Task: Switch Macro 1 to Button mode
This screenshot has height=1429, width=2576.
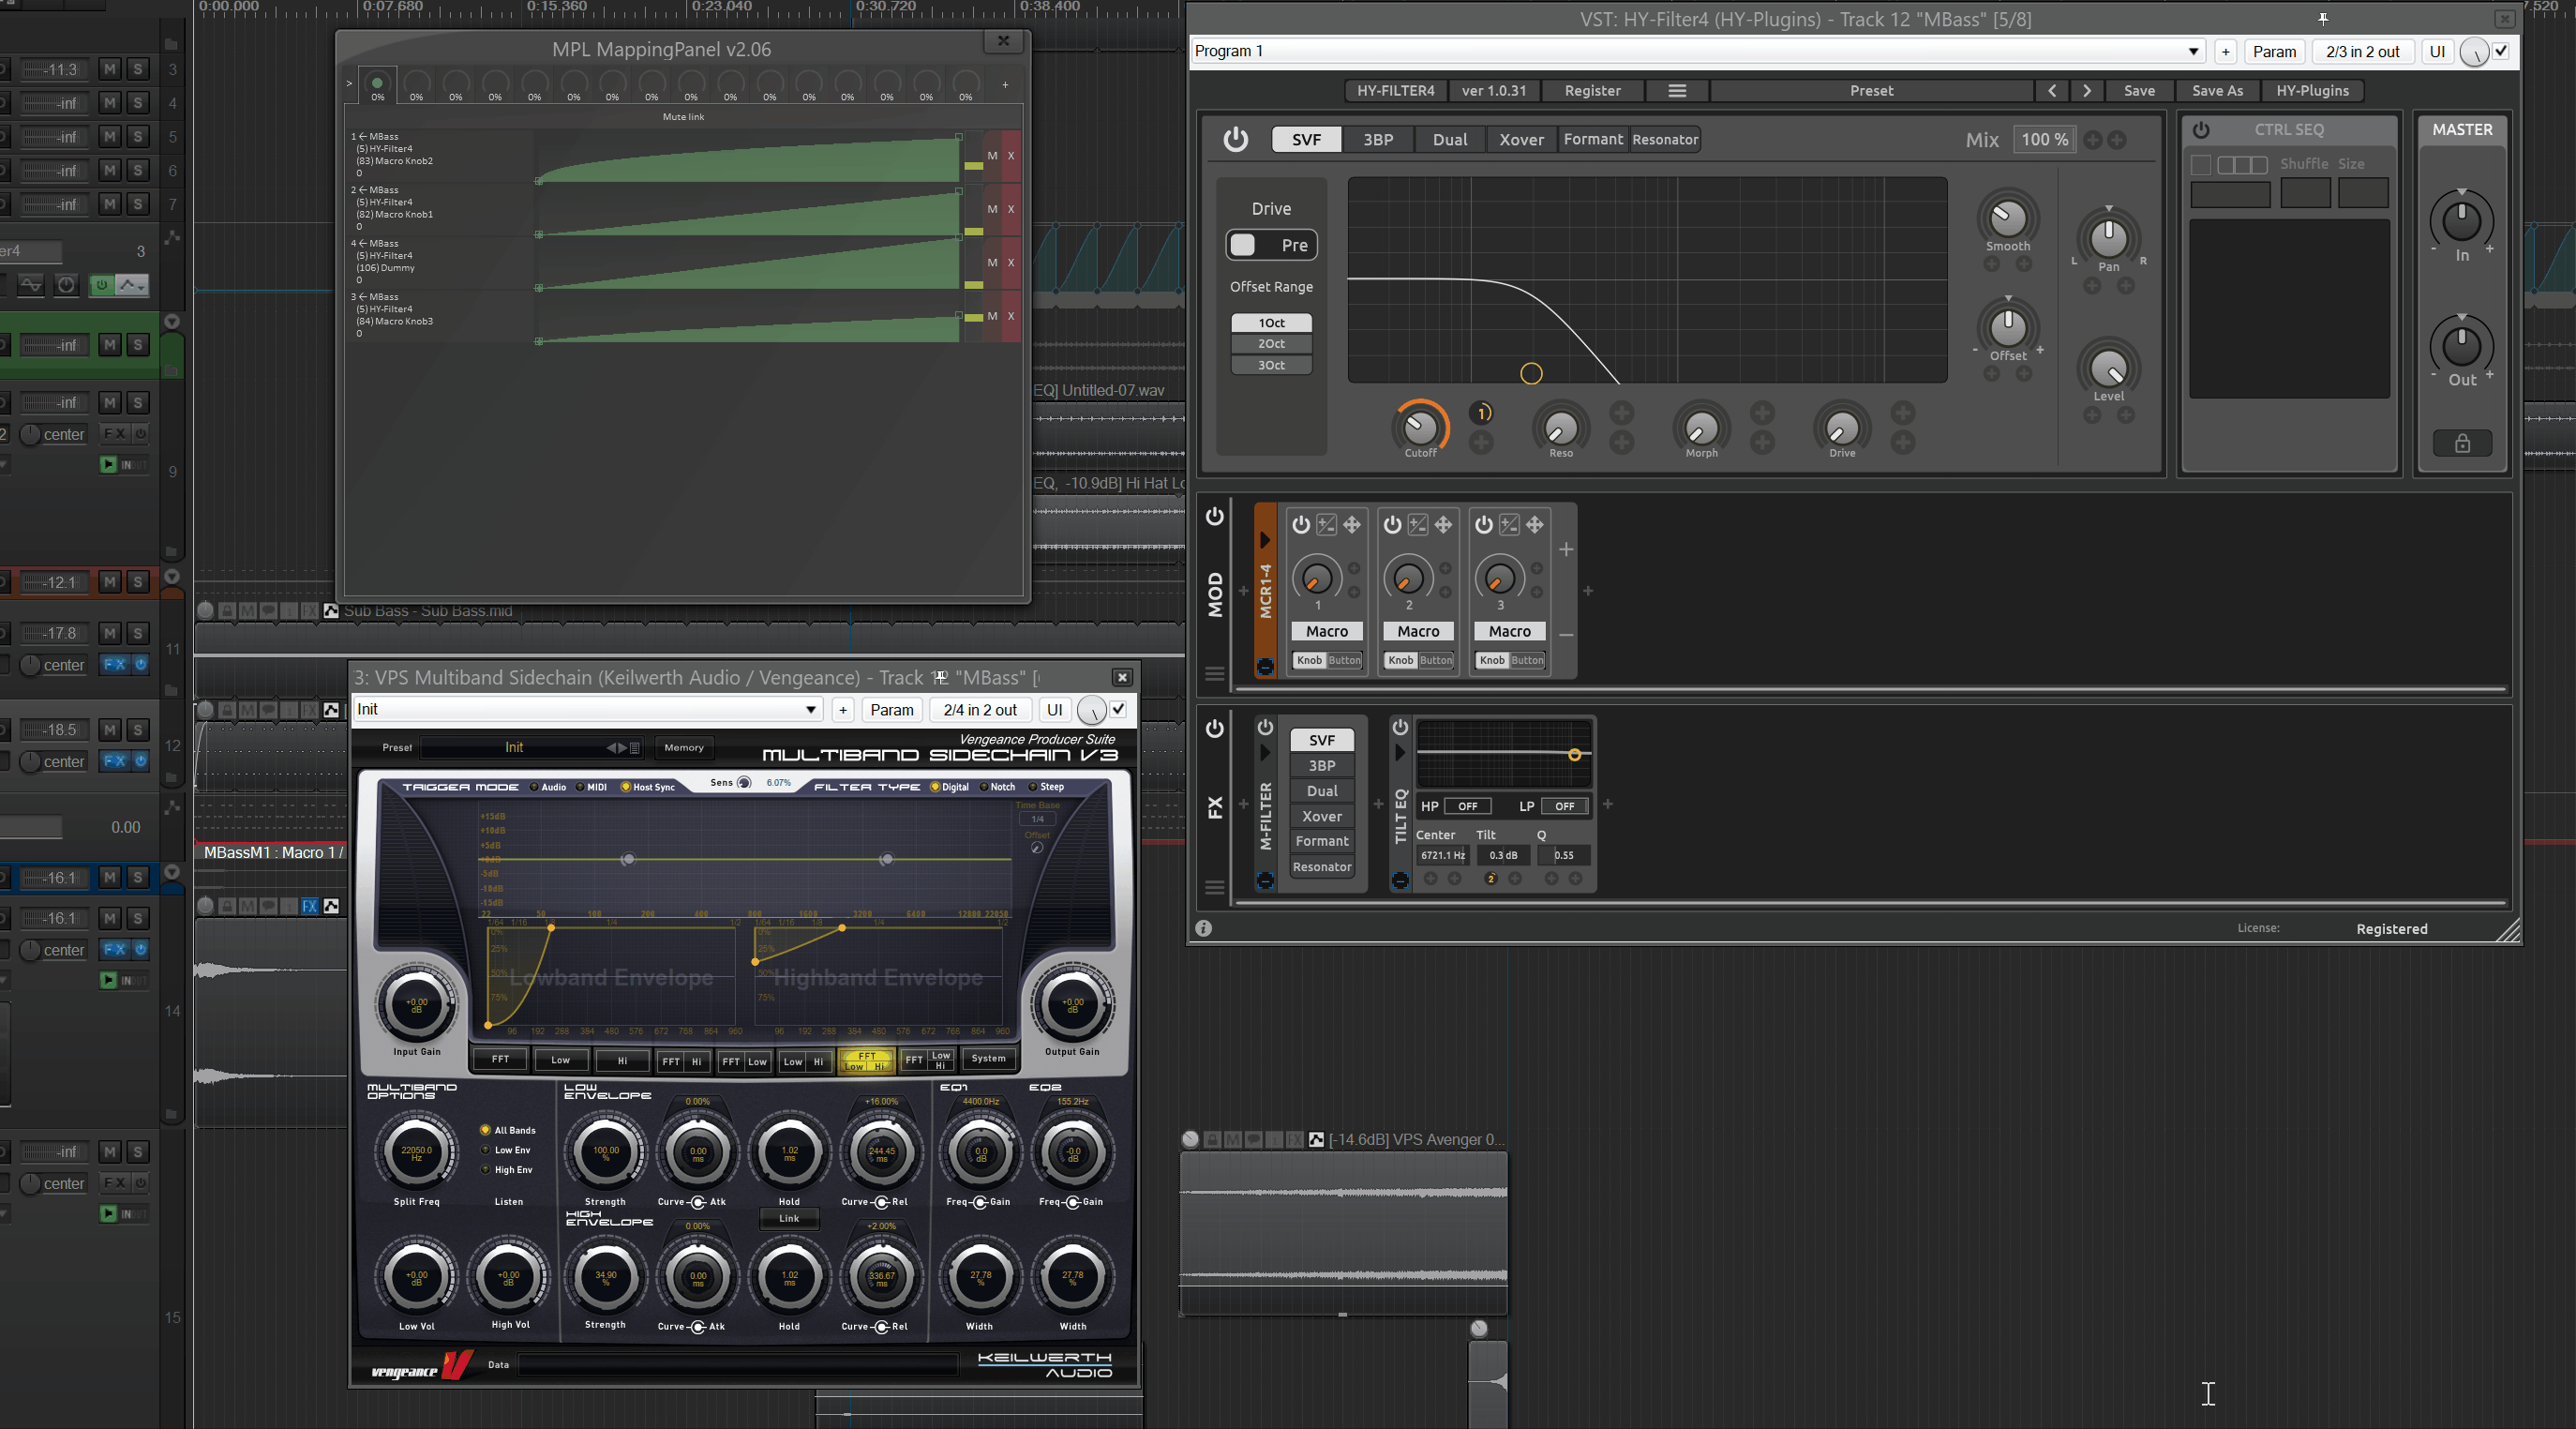Action: tap(1344, 660)
